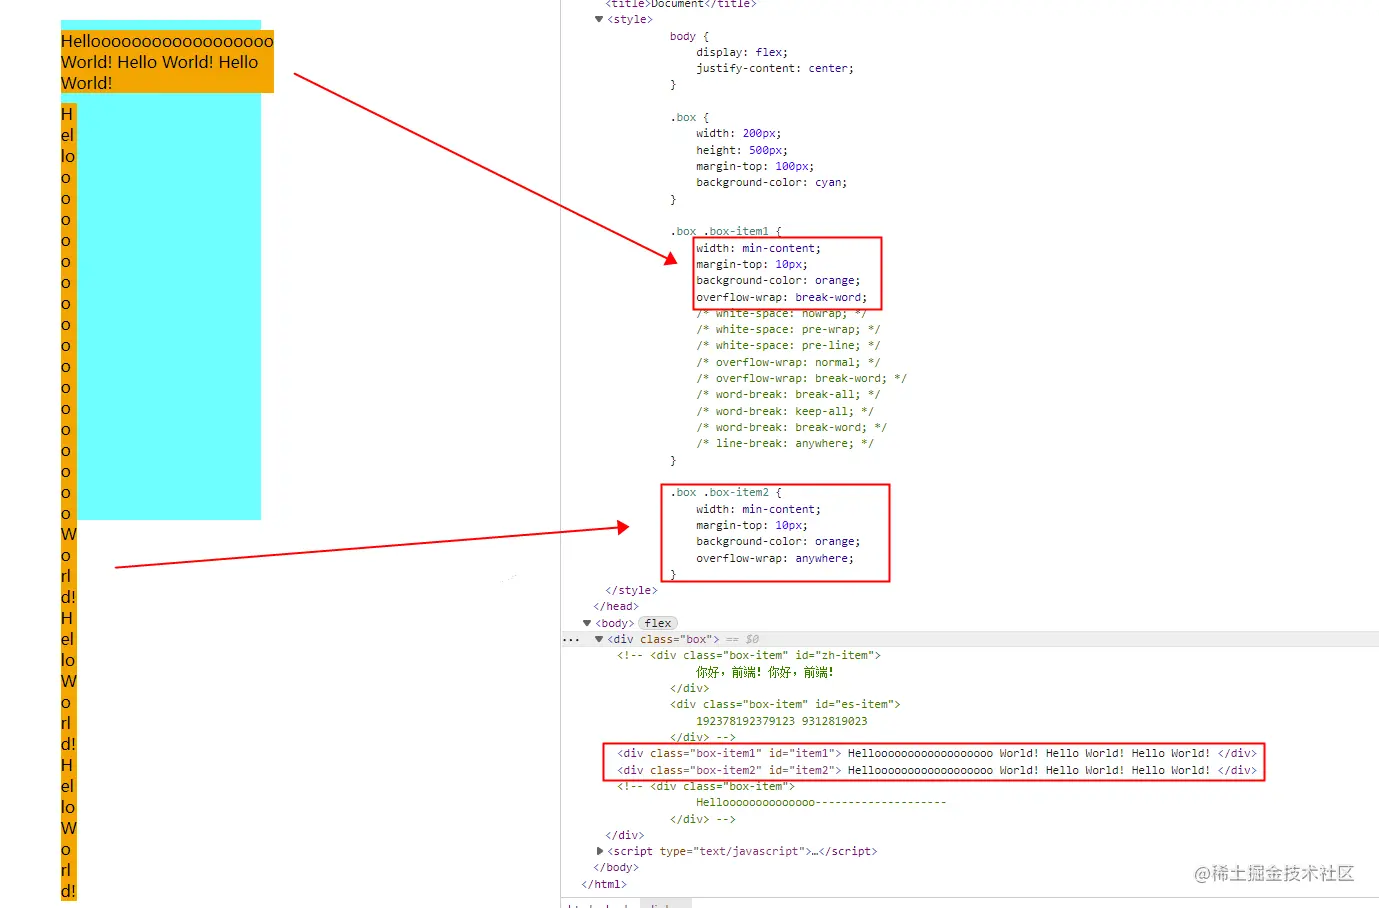Select the </head> closing tag
Image resolution: width=1379 pixels, height=908 pixels.
[616, 606]
